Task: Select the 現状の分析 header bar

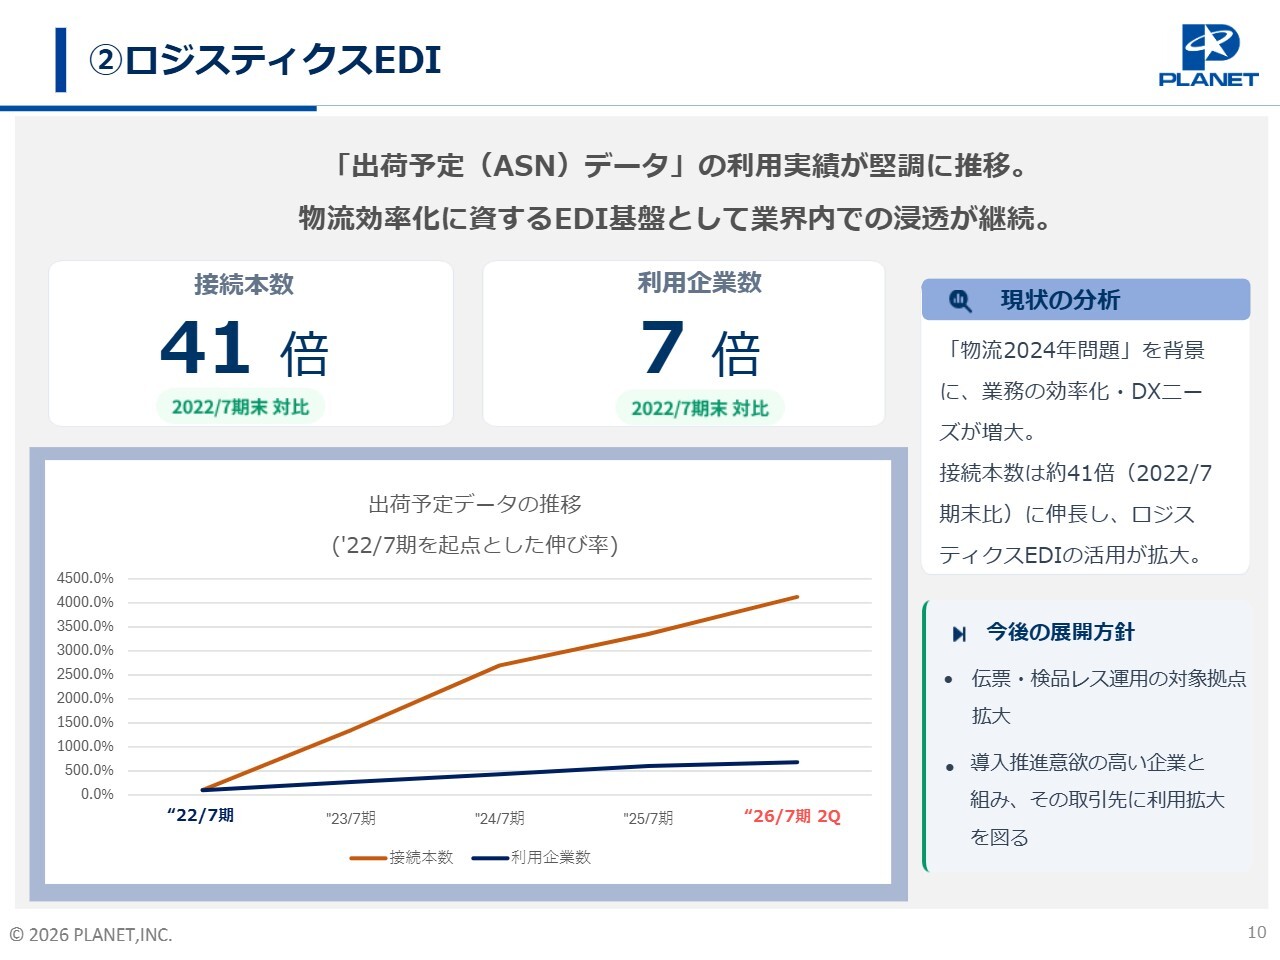Action: (x=1085, y=300)
